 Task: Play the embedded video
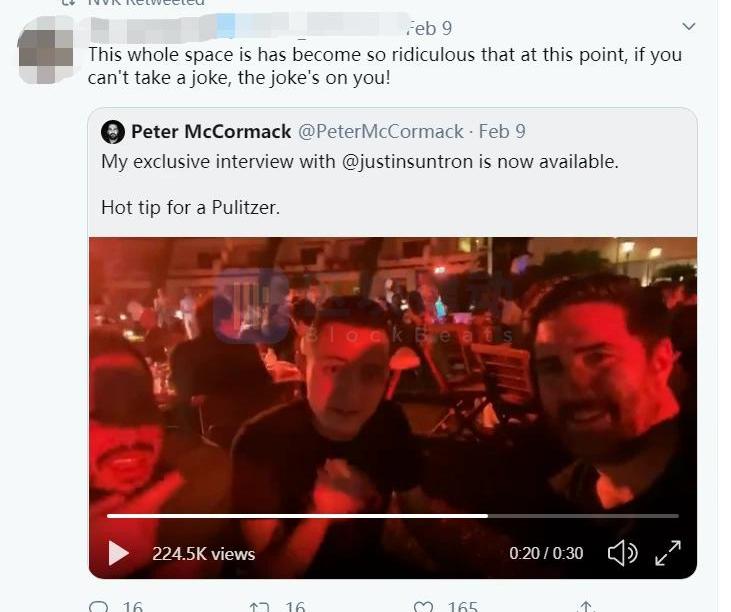(x=118, y=553)
